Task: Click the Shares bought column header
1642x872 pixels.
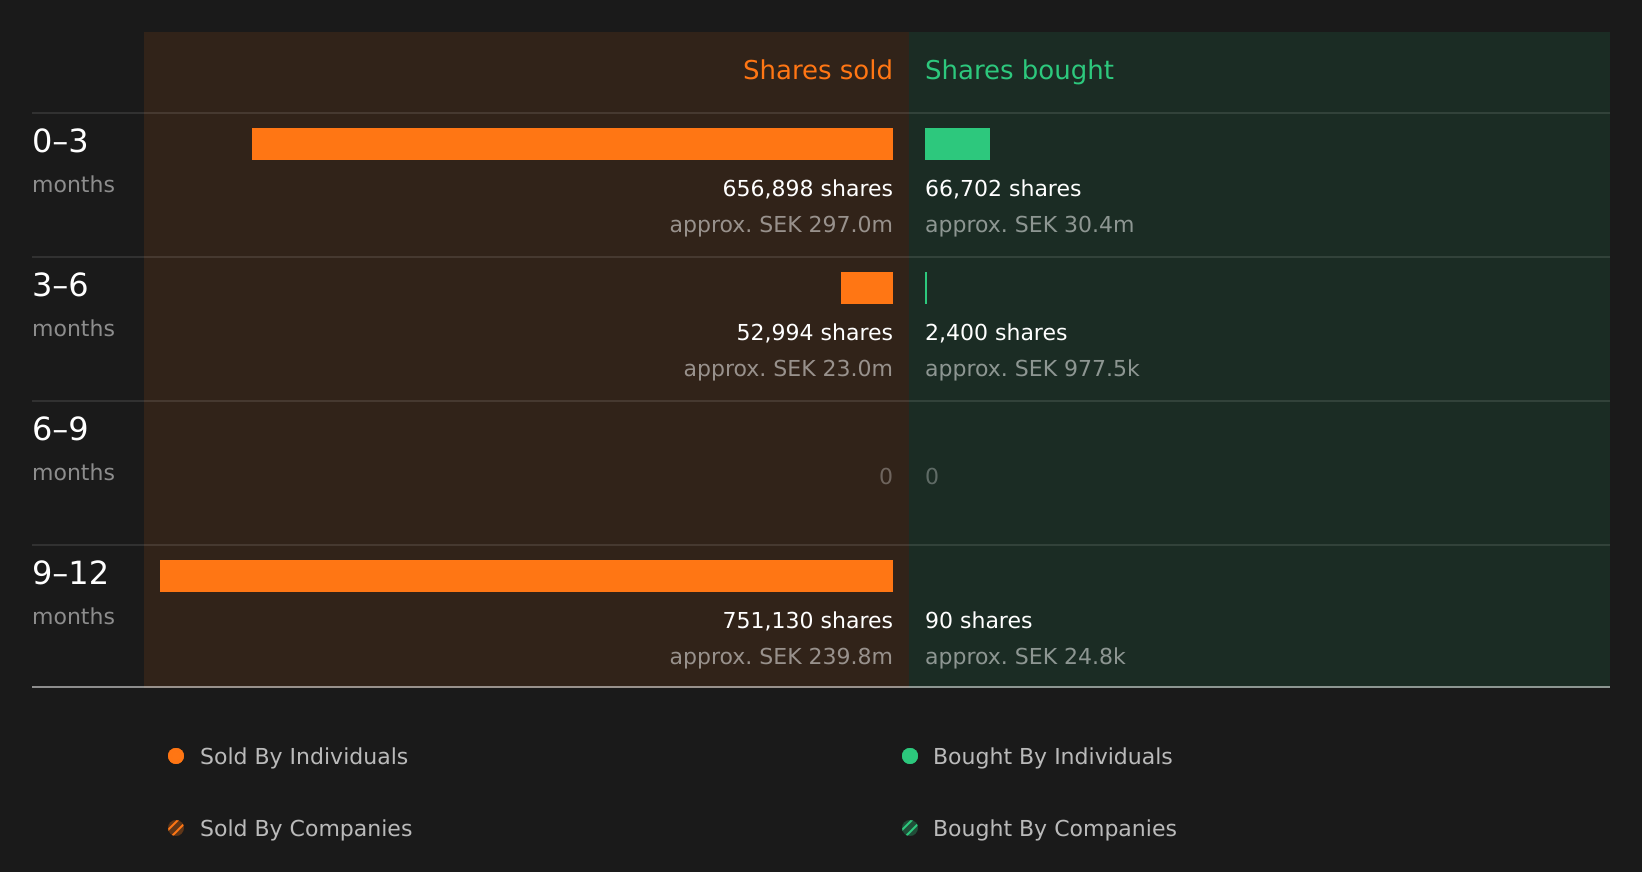Action: click(1019, 70)
